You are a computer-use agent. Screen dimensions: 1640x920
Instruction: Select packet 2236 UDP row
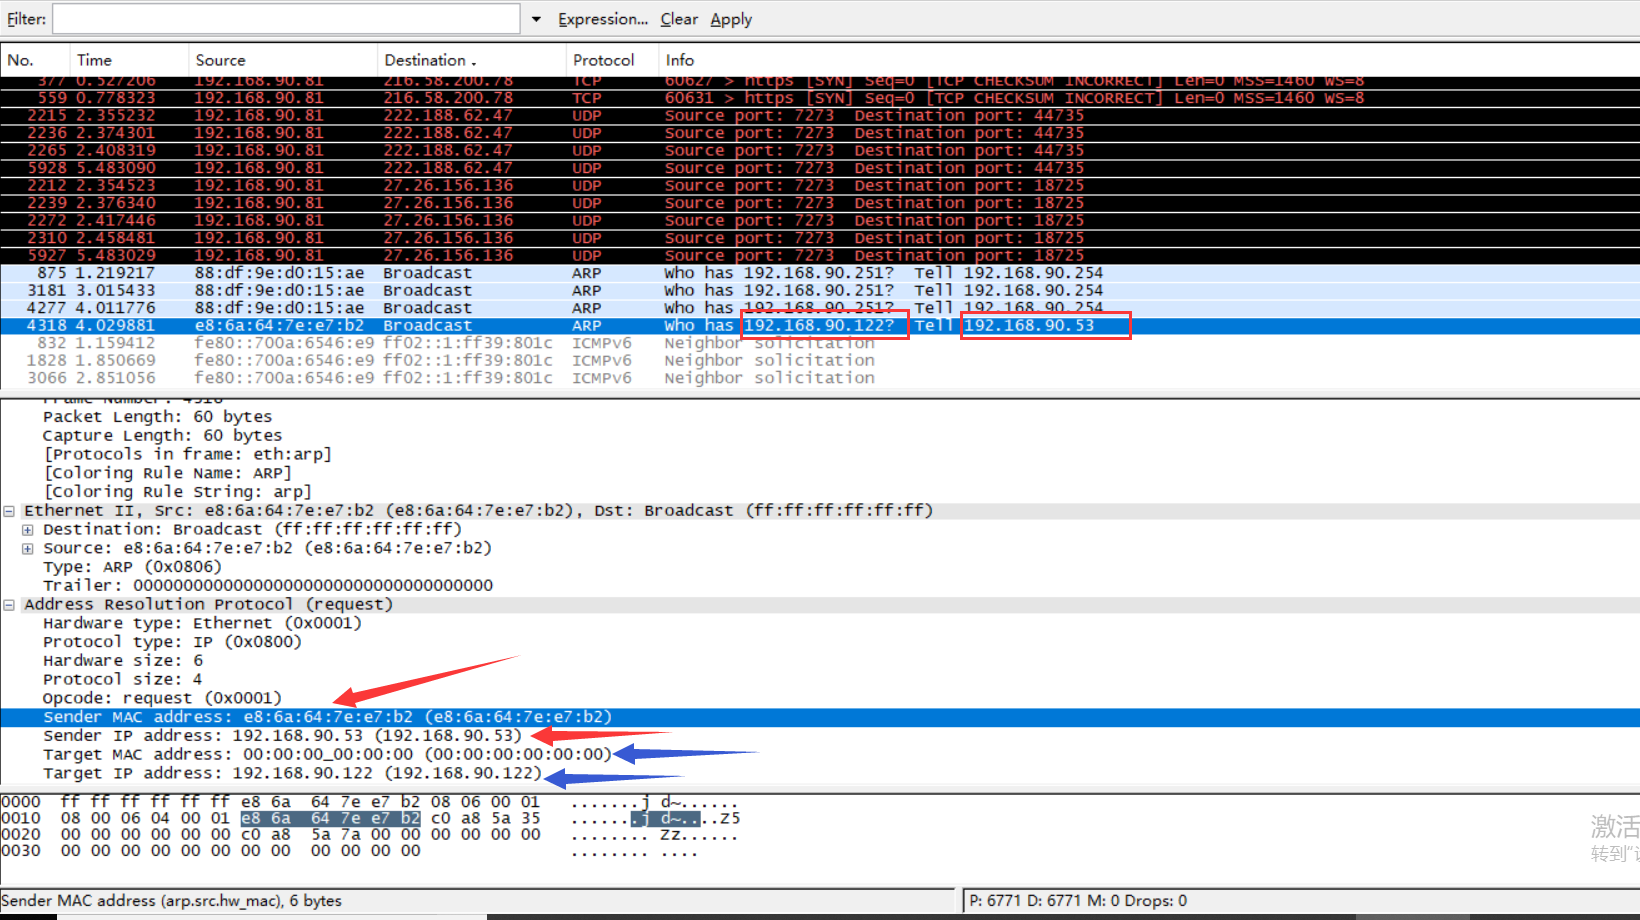pyautogui.click(x=820, y=133)
